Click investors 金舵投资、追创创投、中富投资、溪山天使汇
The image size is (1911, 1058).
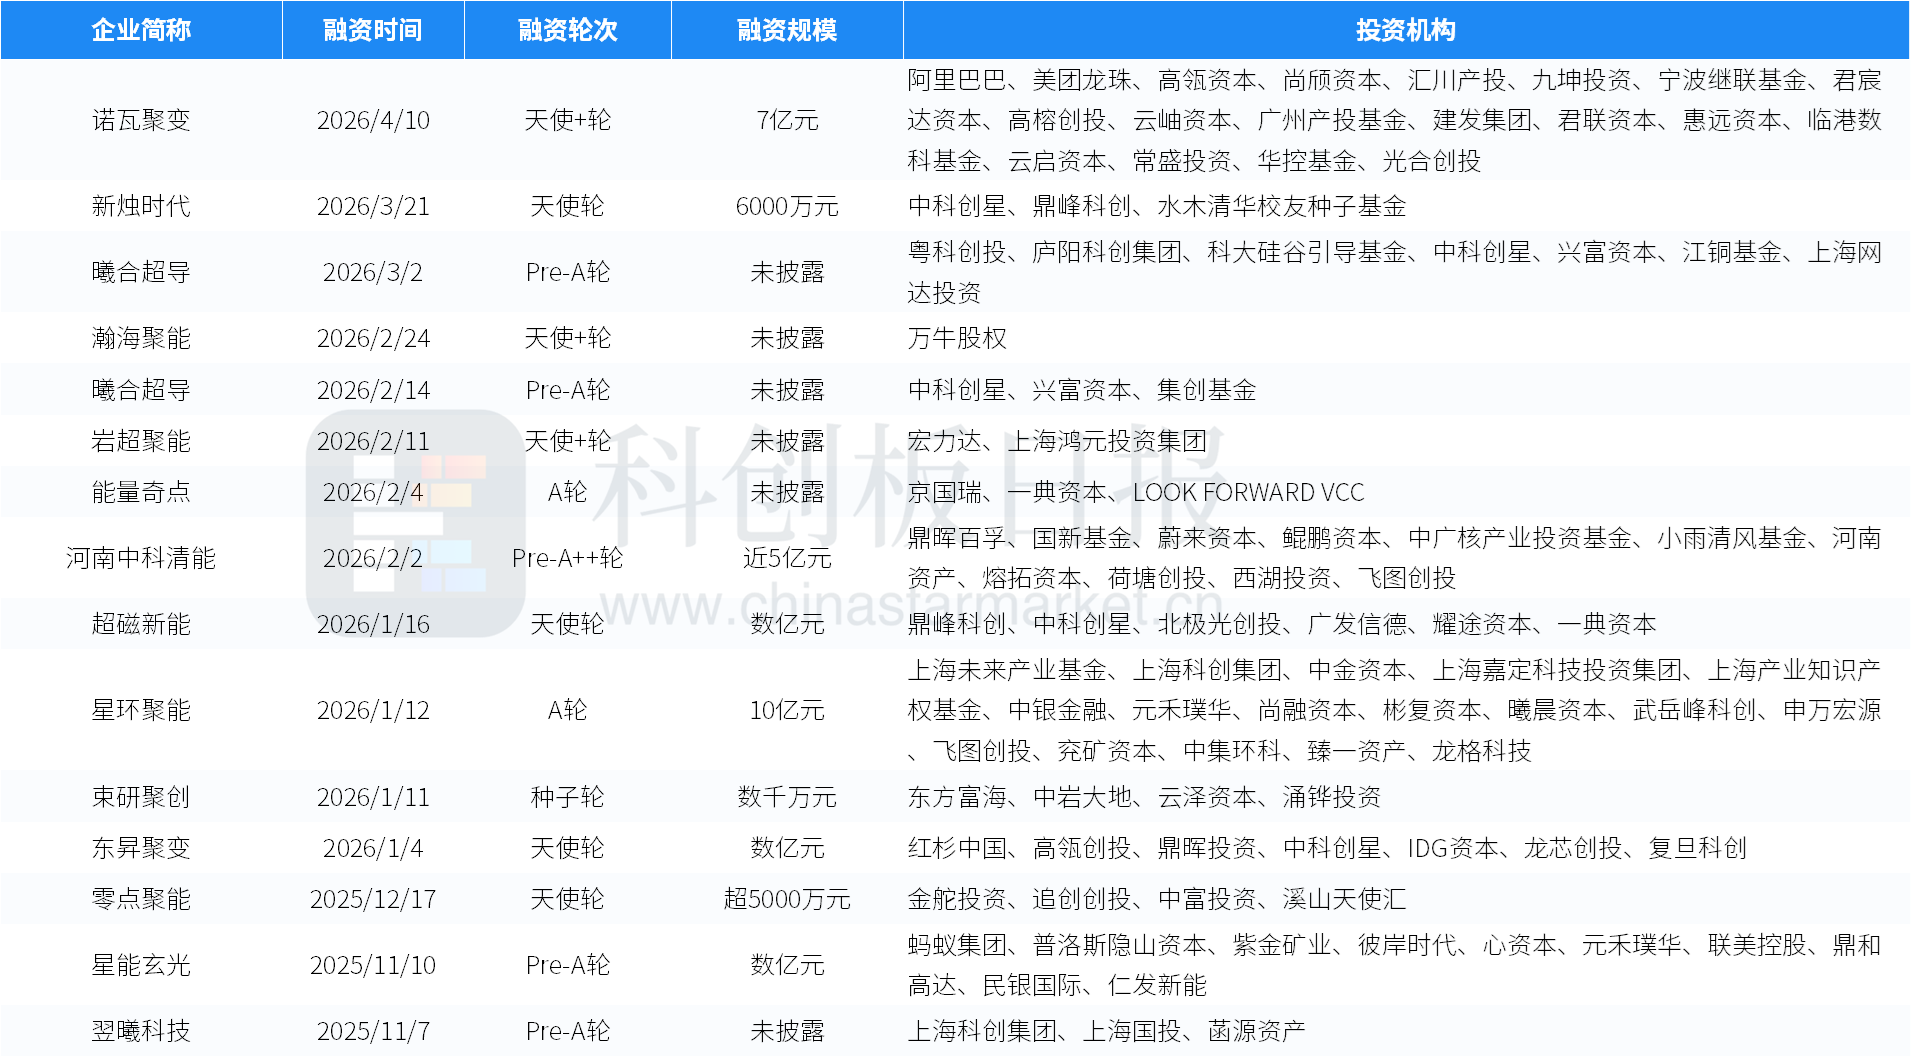click(1157, 899)
